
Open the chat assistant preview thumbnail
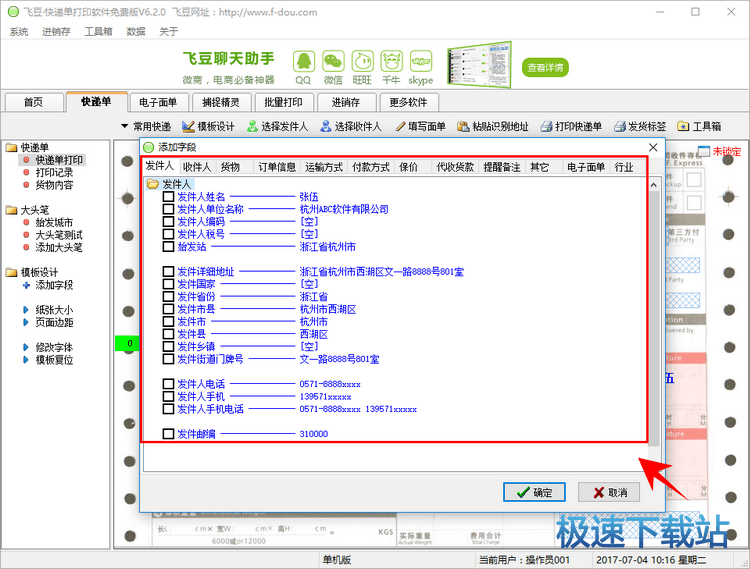click(479, 65)
